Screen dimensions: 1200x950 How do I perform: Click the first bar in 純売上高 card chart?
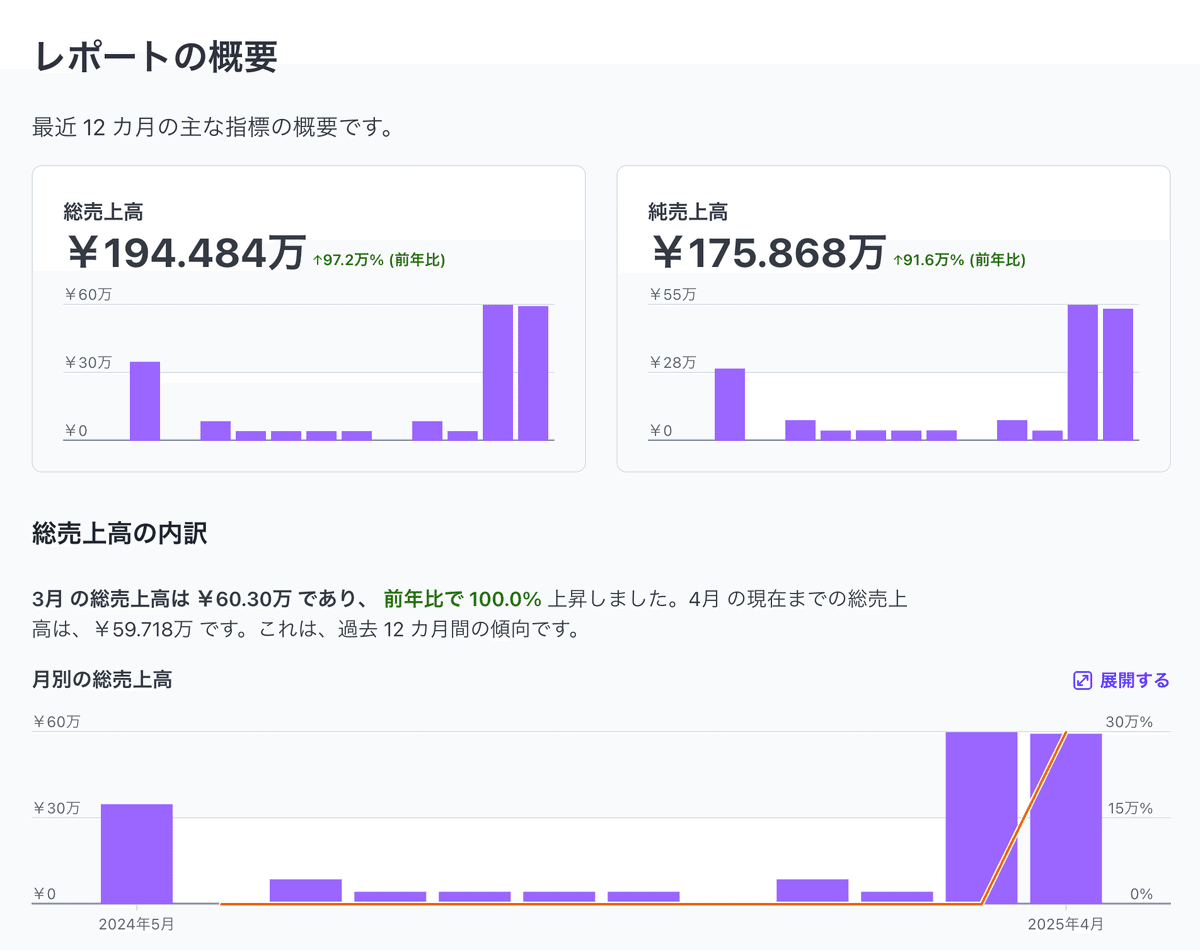tap(730, 404)
